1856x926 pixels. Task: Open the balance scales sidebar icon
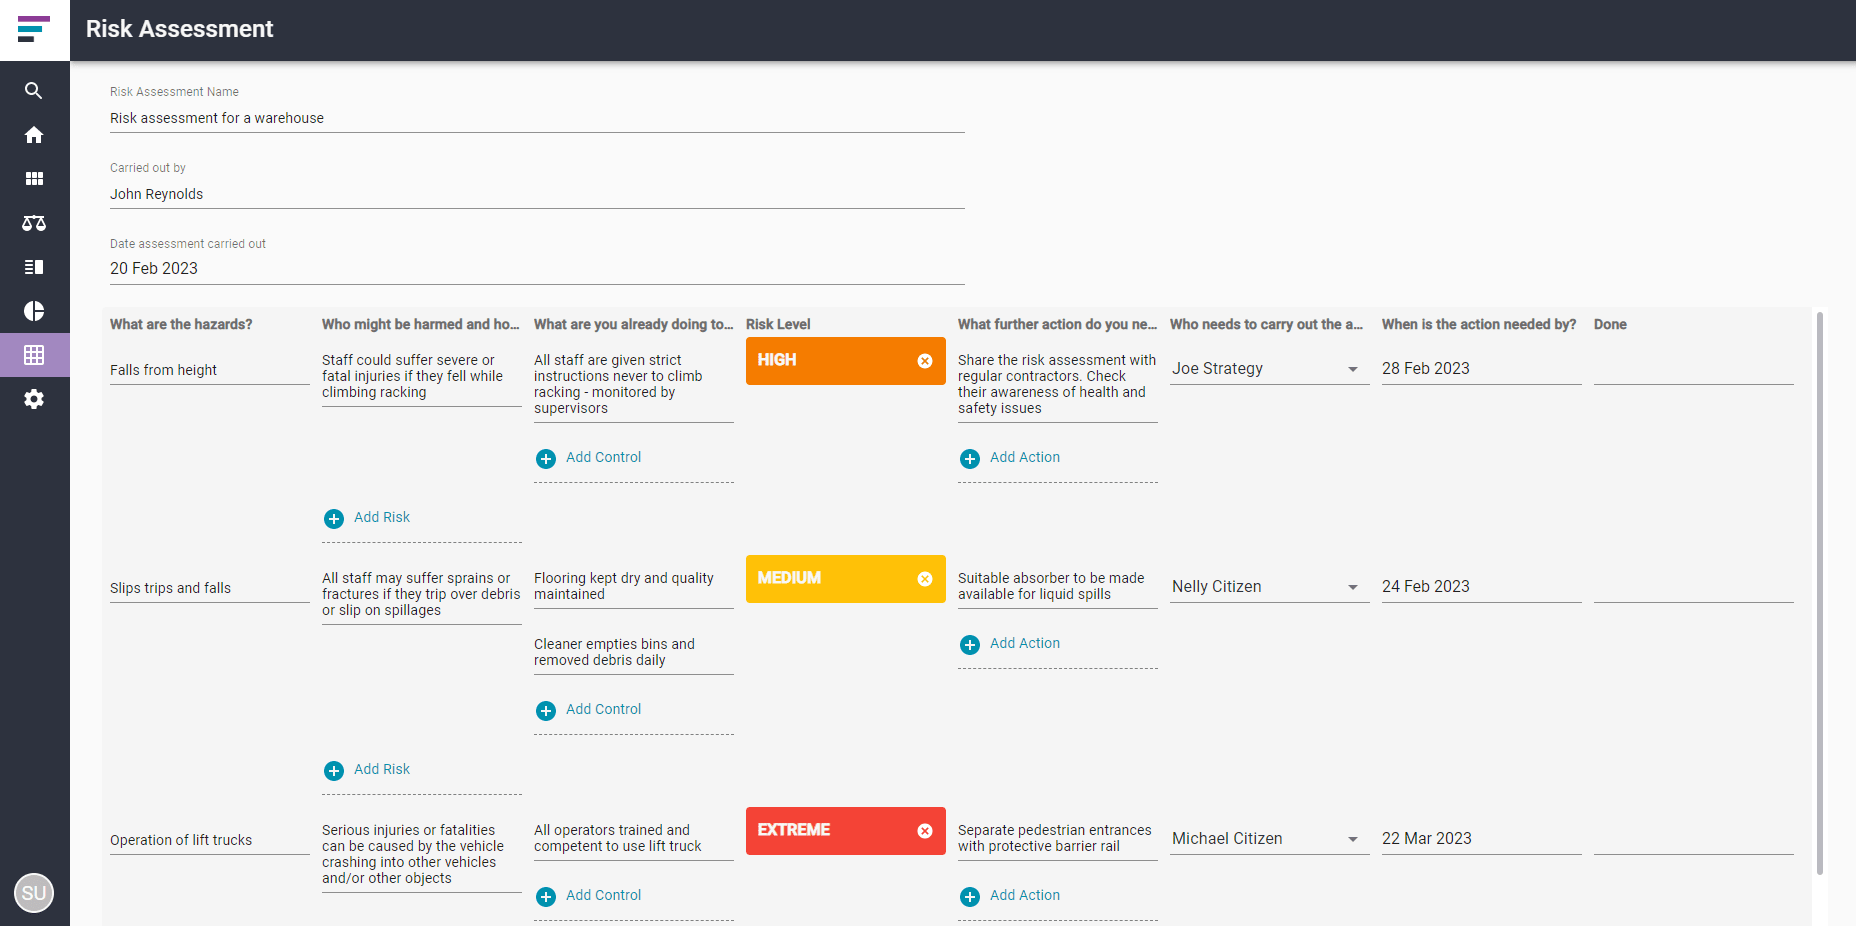(x=34, y=223)
